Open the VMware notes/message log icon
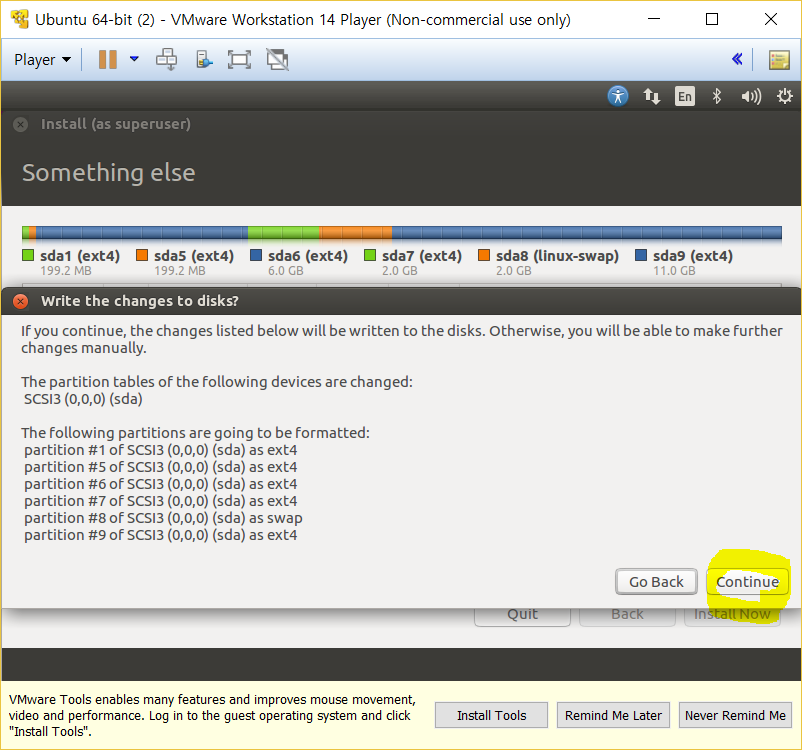This screenshot has width=802, height=750. (779, 60)
